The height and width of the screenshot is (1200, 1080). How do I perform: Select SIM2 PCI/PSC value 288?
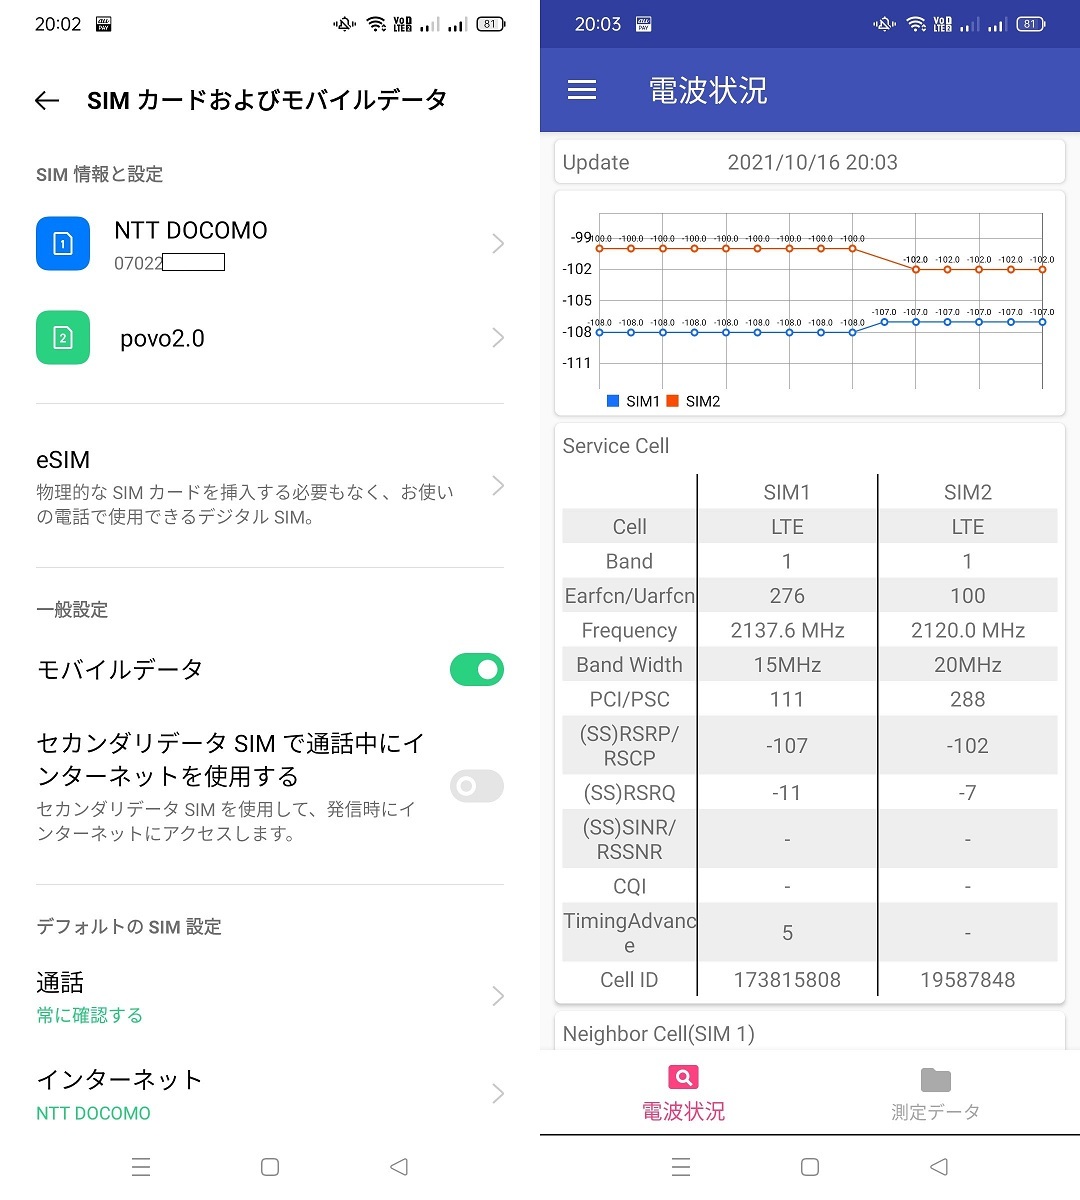point(968,699)
